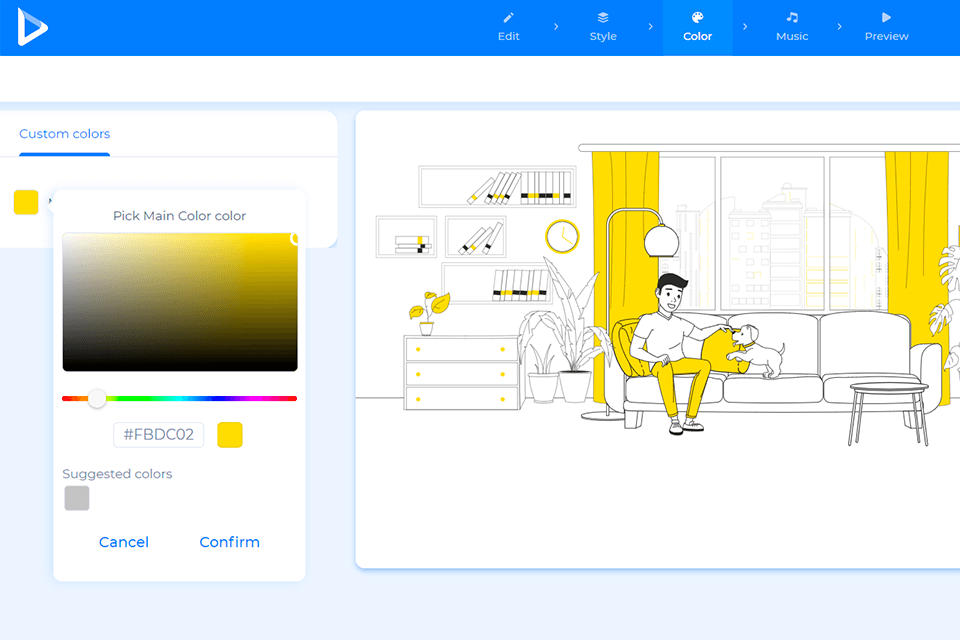The width and height of the screenshot is (960, 640).
Task: Cancel the color picker
Action: (123, 541)
